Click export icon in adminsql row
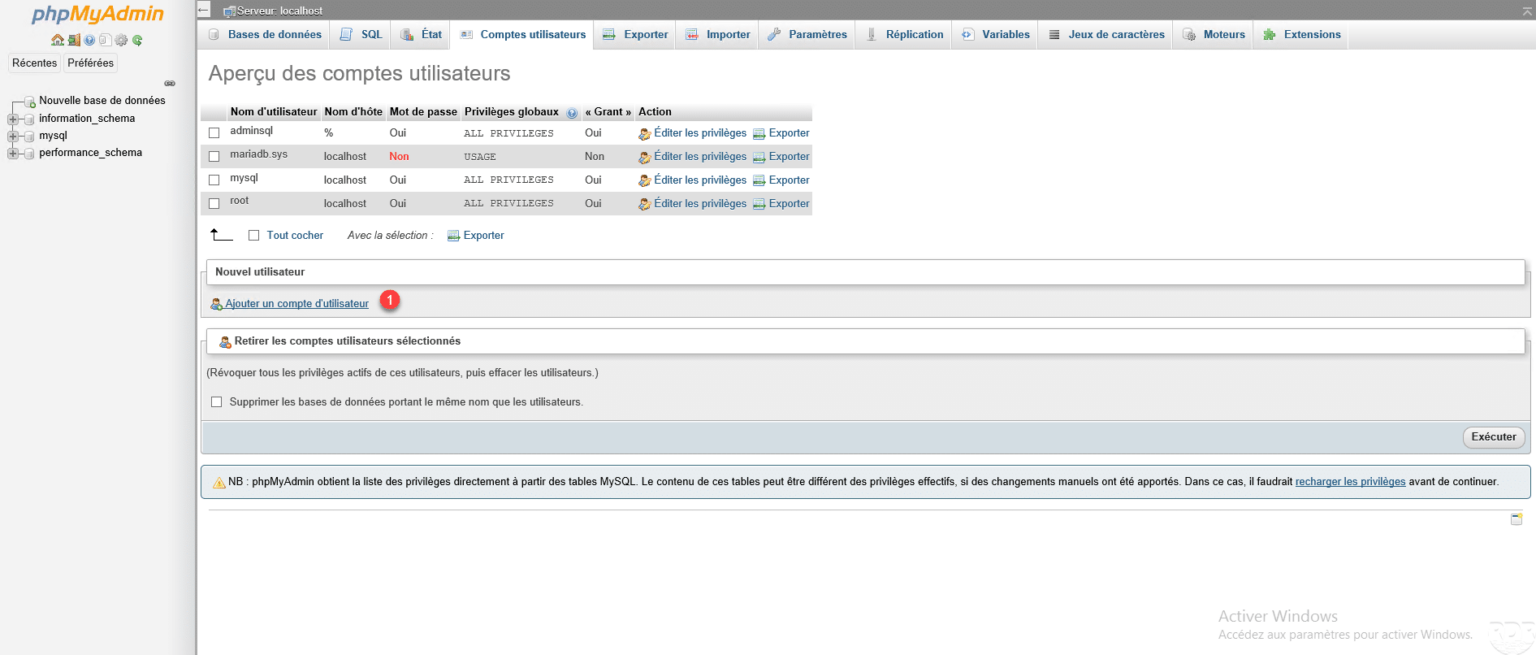Viewport: 1536px width, 655px height. click(x=759, y=133)
